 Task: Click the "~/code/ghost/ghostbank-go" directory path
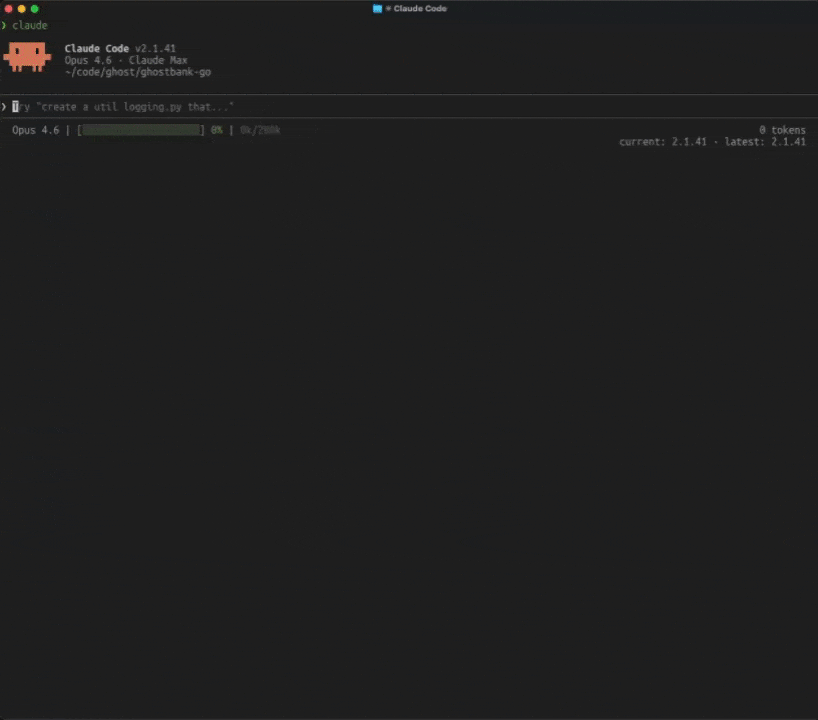pyautogui.click(x=138, y=72)
